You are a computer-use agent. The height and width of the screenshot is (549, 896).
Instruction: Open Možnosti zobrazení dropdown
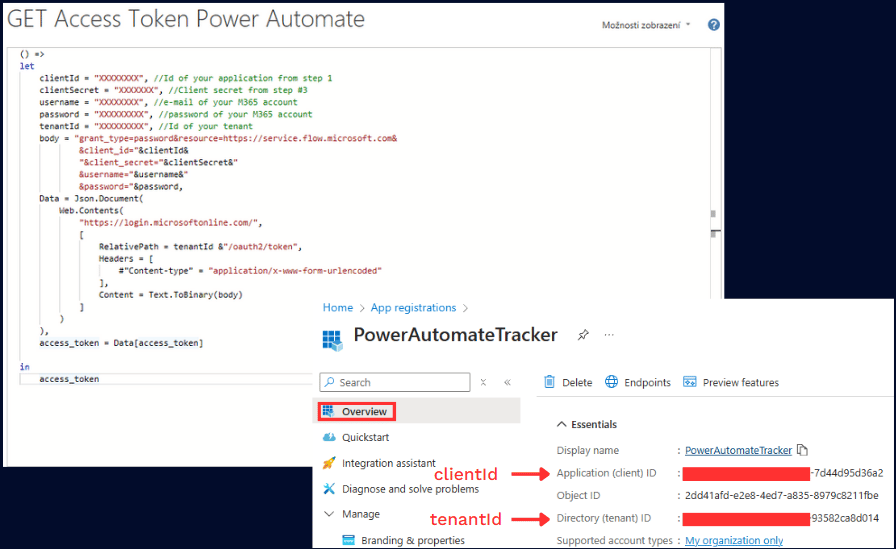[x=646, y=25]
